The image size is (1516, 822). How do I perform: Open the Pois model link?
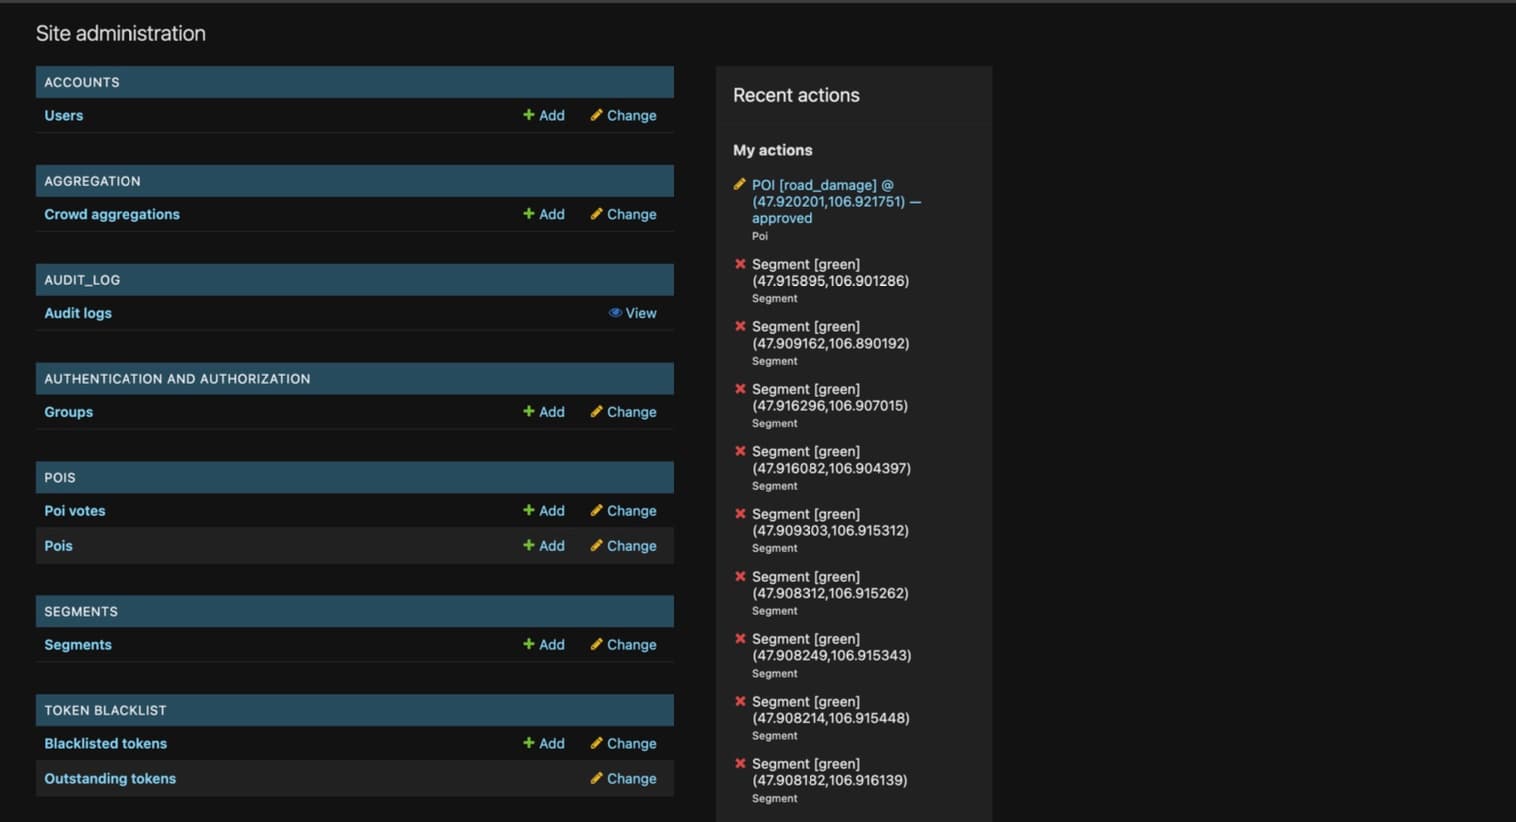coord(58,545)
